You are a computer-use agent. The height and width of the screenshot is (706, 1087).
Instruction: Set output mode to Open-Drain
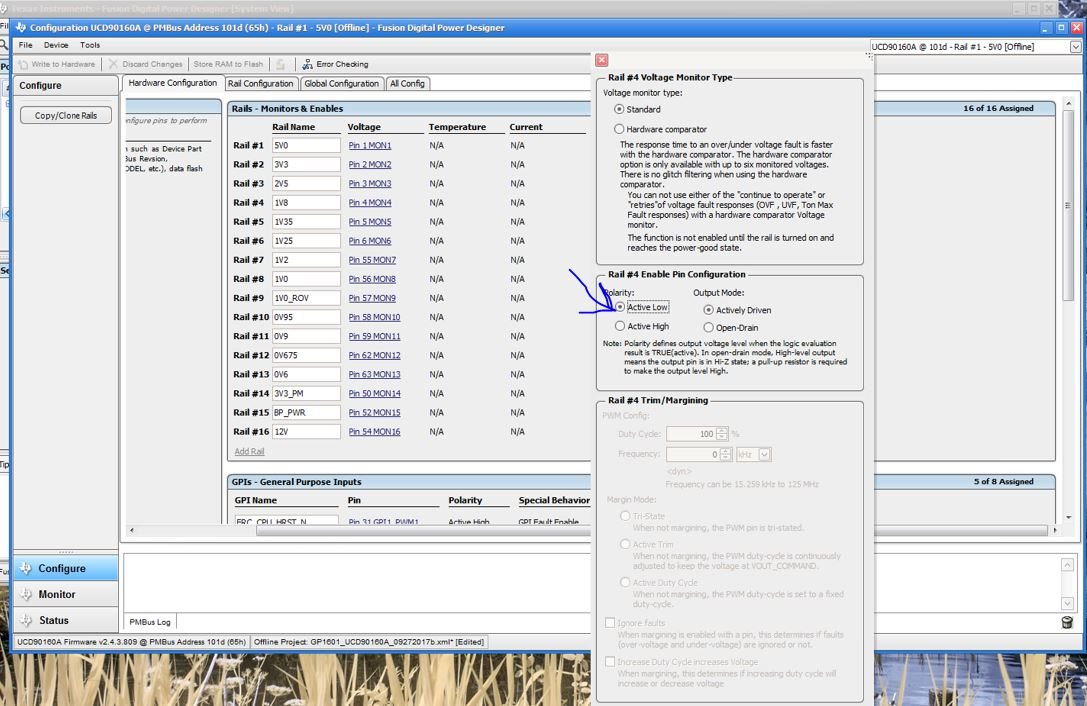(x=708, y=327)
